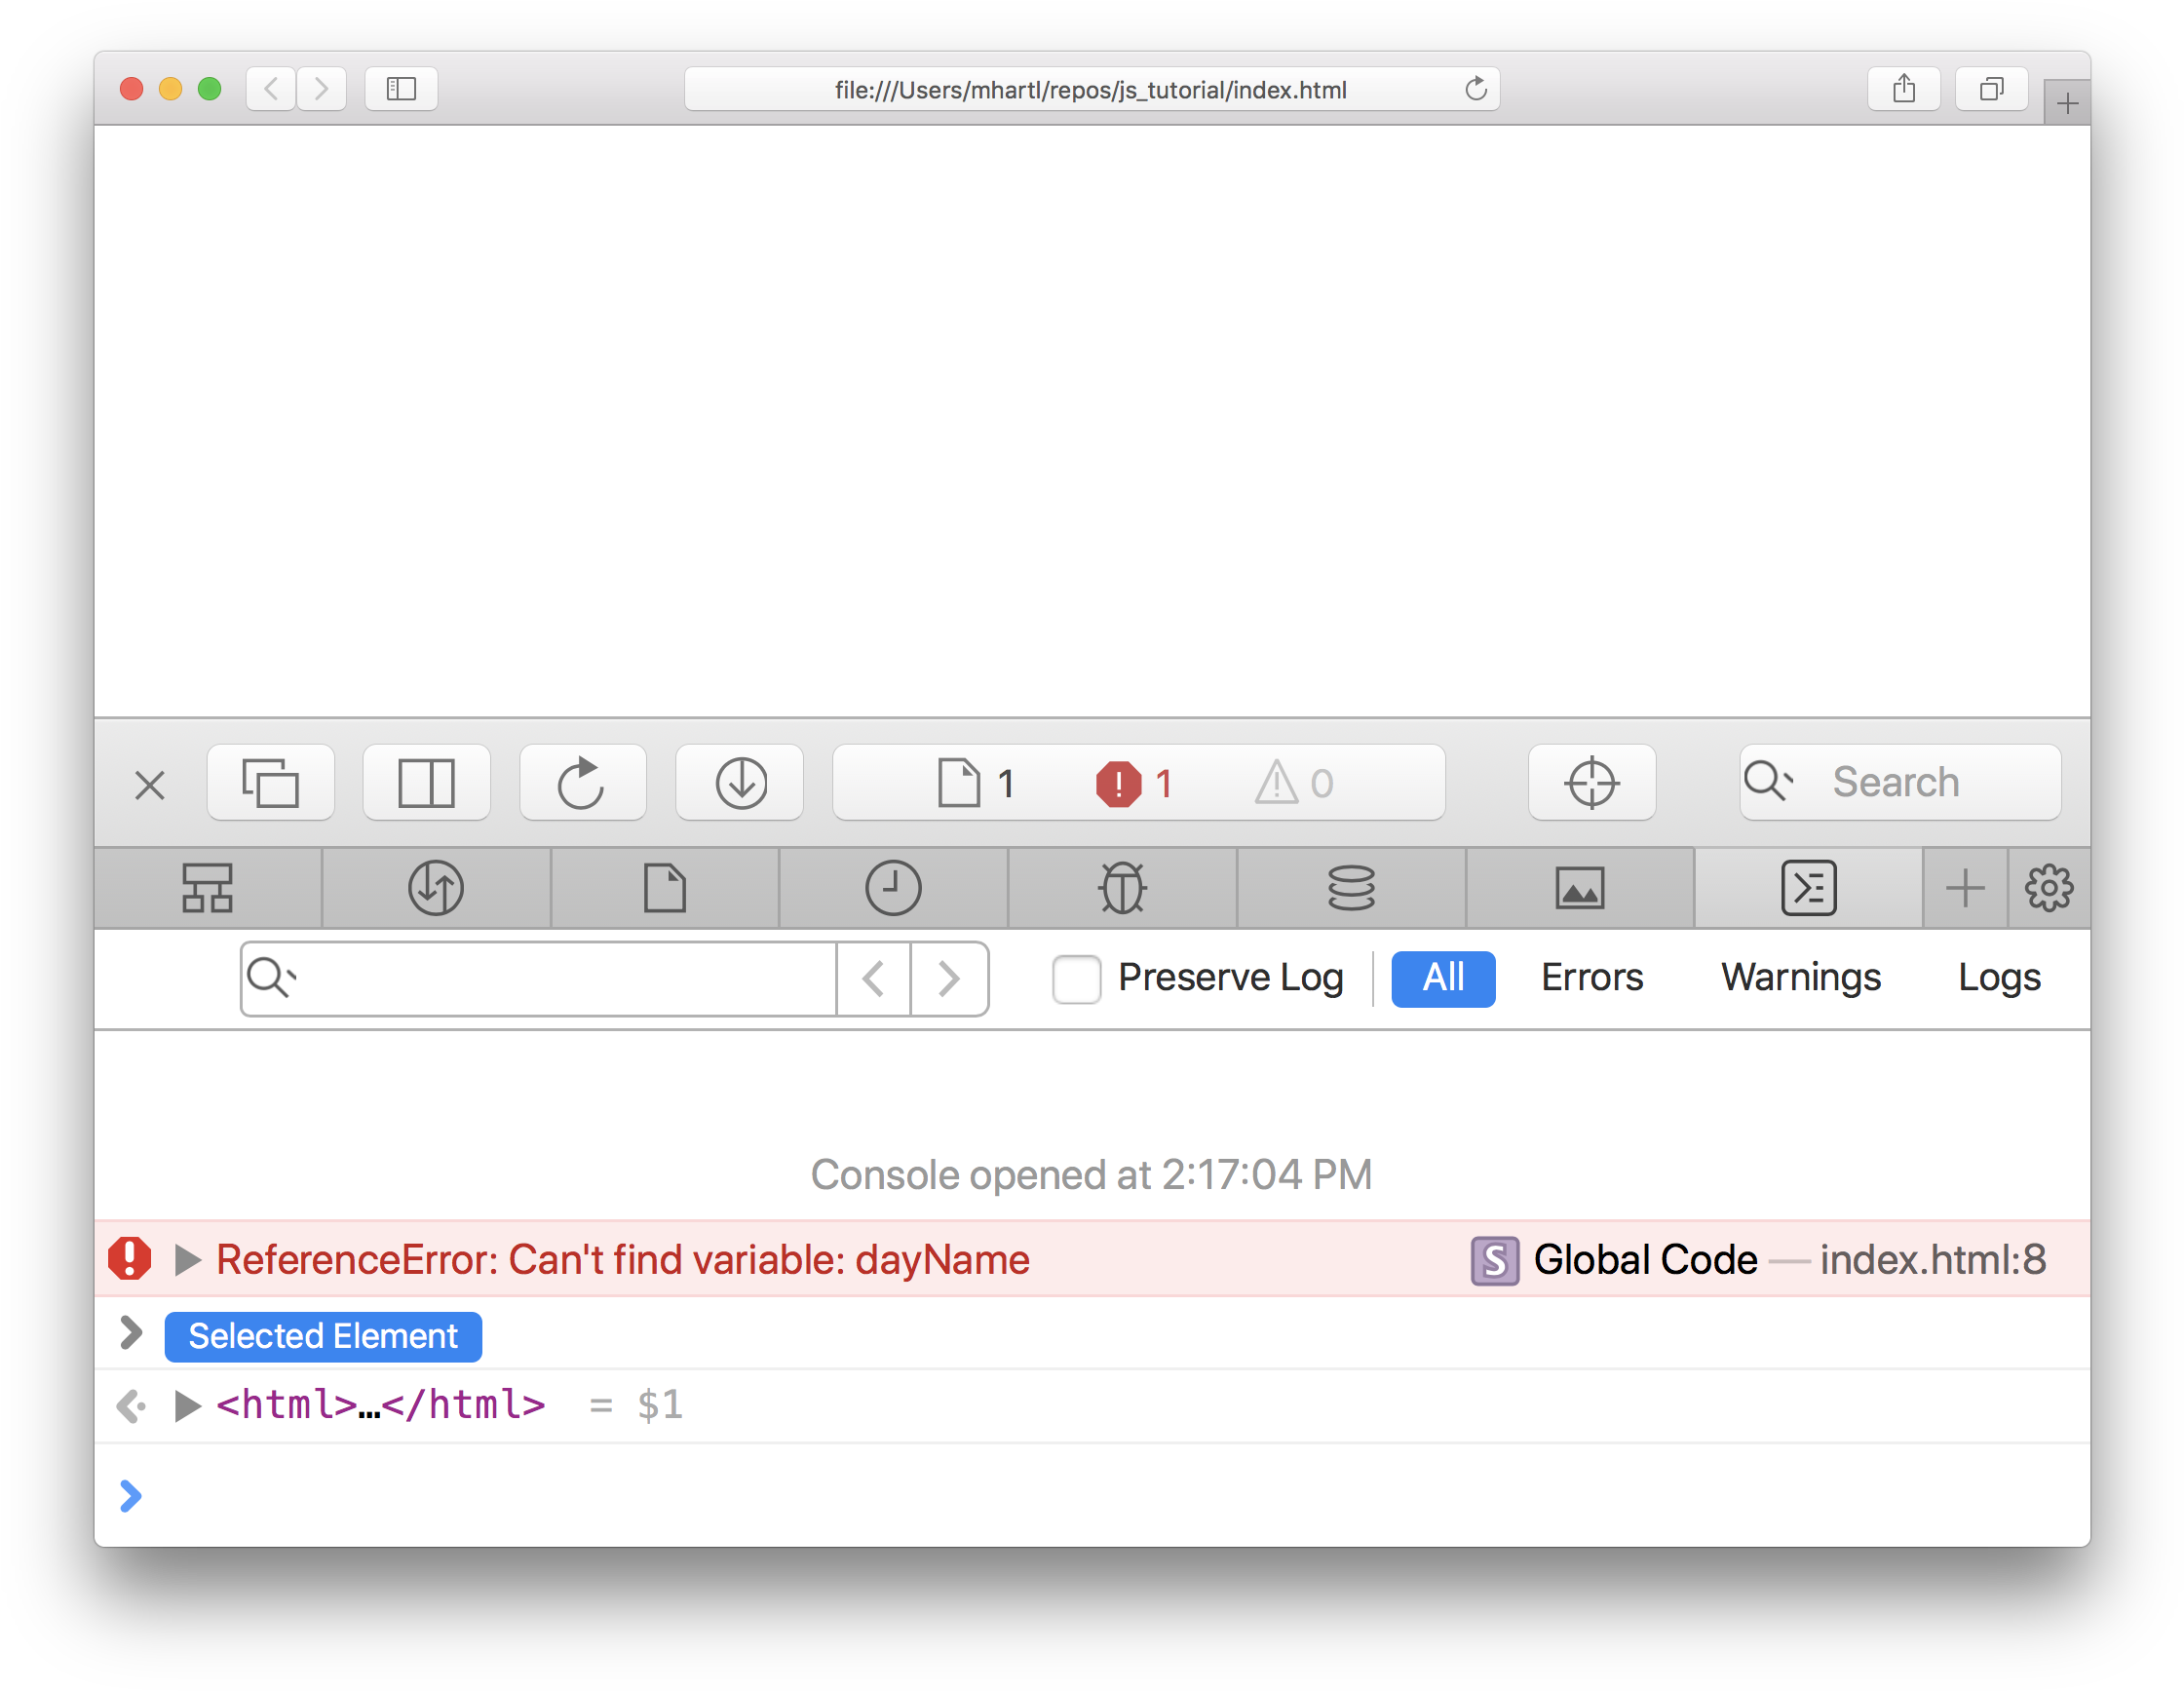Click the html element result
The height and width of the screenshot is (1691, 2184).
381,1406
